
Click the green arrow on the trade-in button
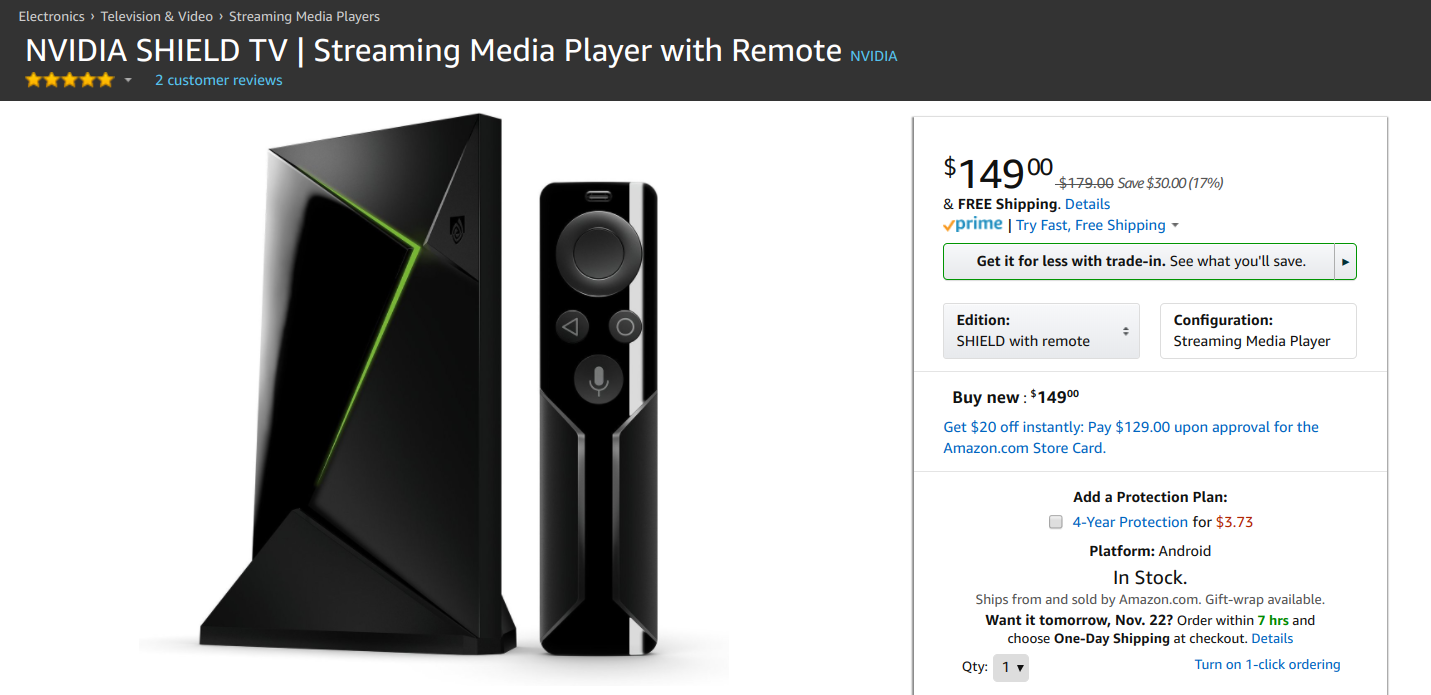click(1346, 261)
